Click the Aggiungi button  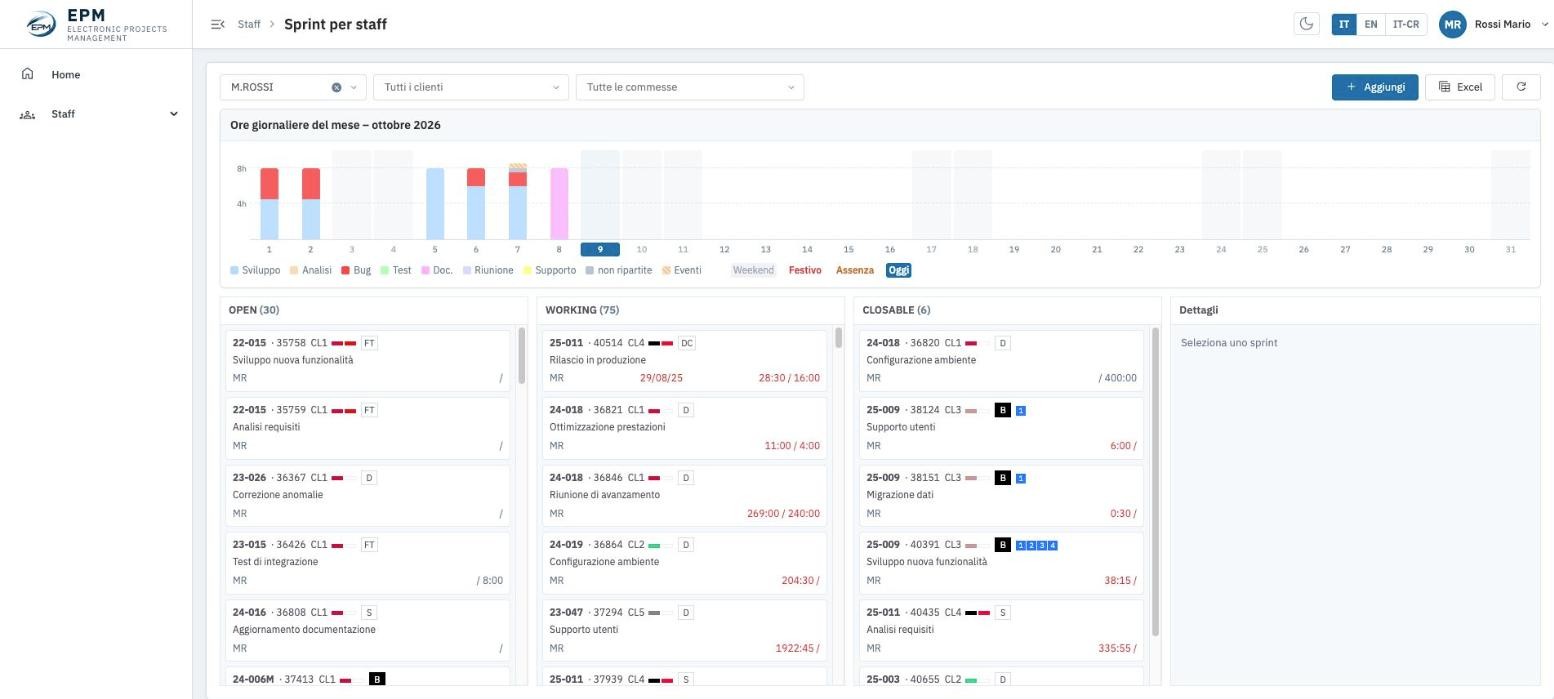(1375, 87)
